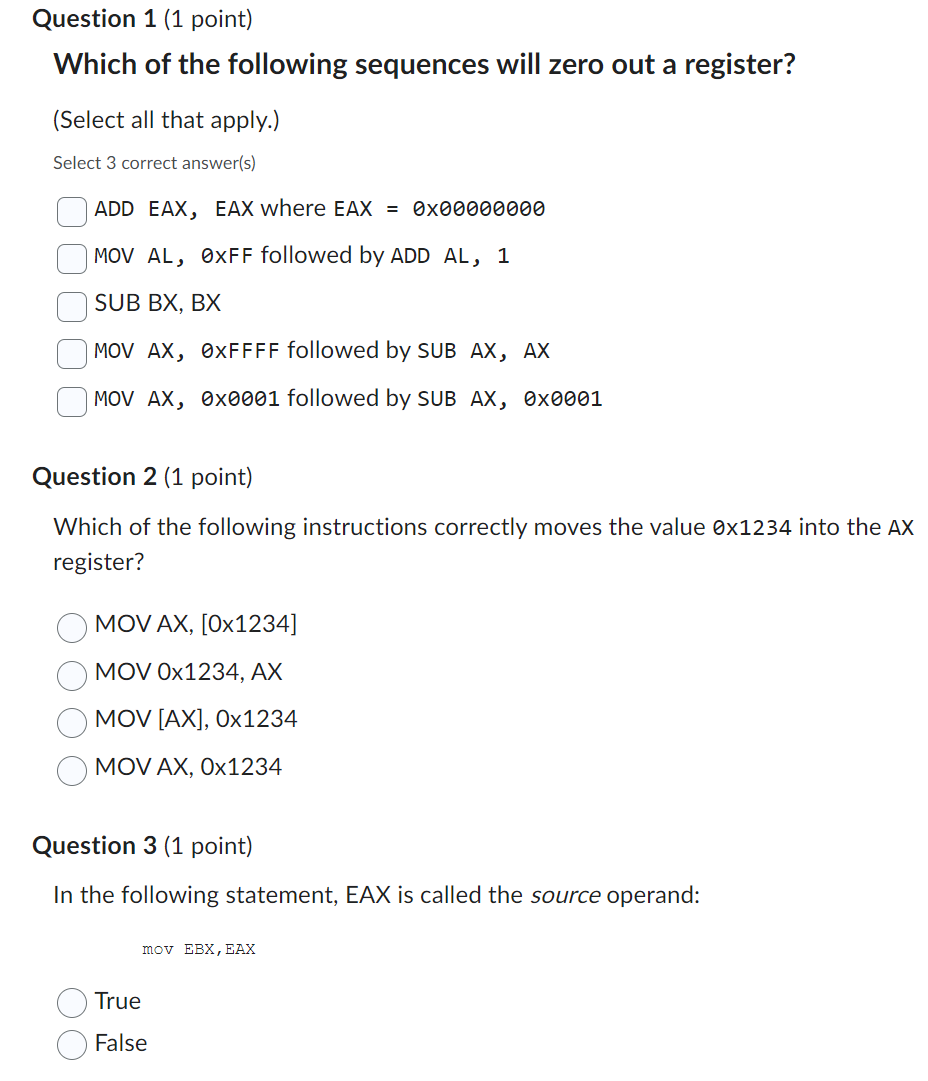
Task: Click the Question 2 heading
Action: (94, 476)
